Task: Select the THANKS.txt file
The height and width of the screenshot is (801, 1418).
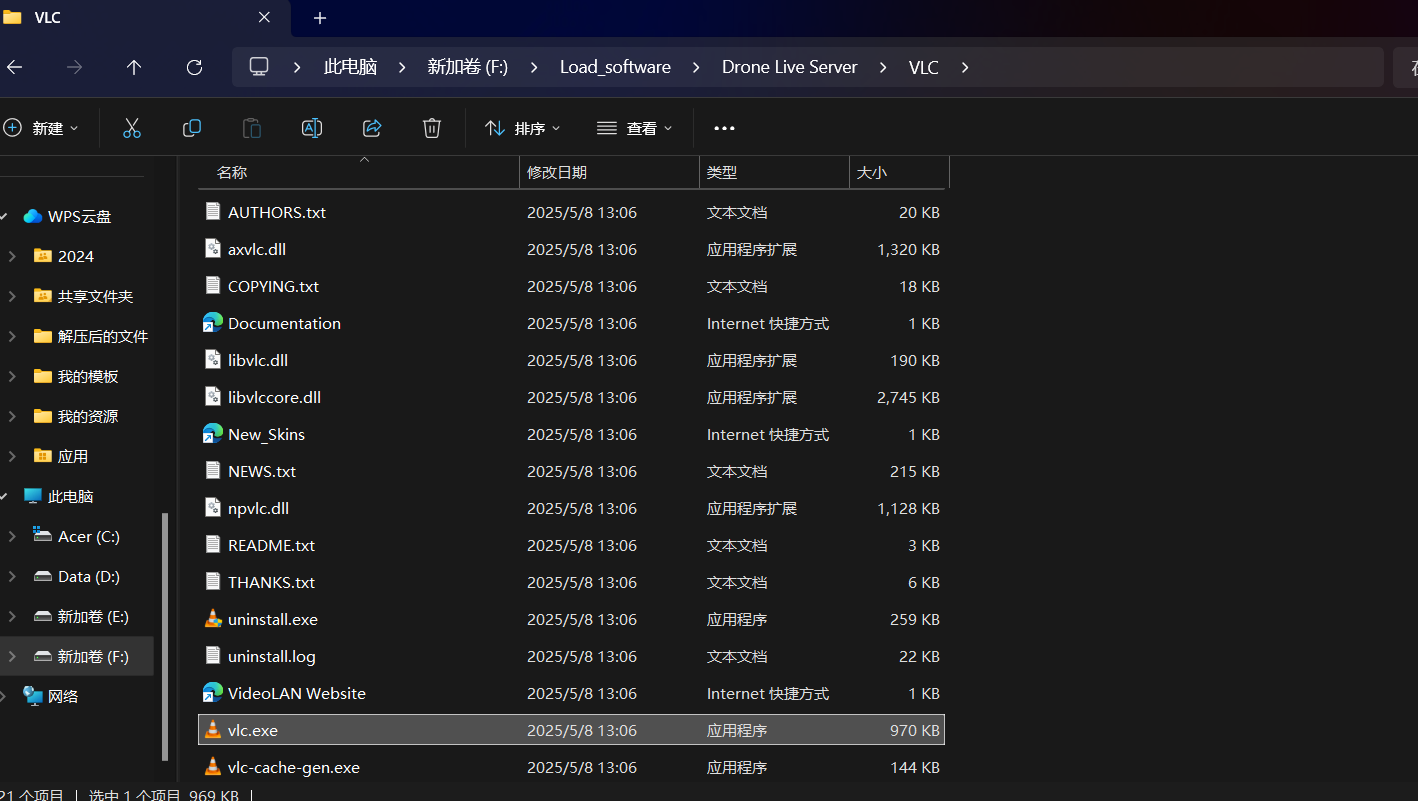Action: [x=572, y=582]
